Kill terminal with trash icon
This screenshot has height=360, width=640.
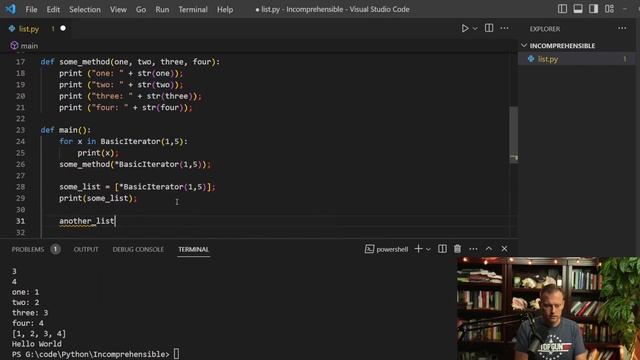pos(457,249)
